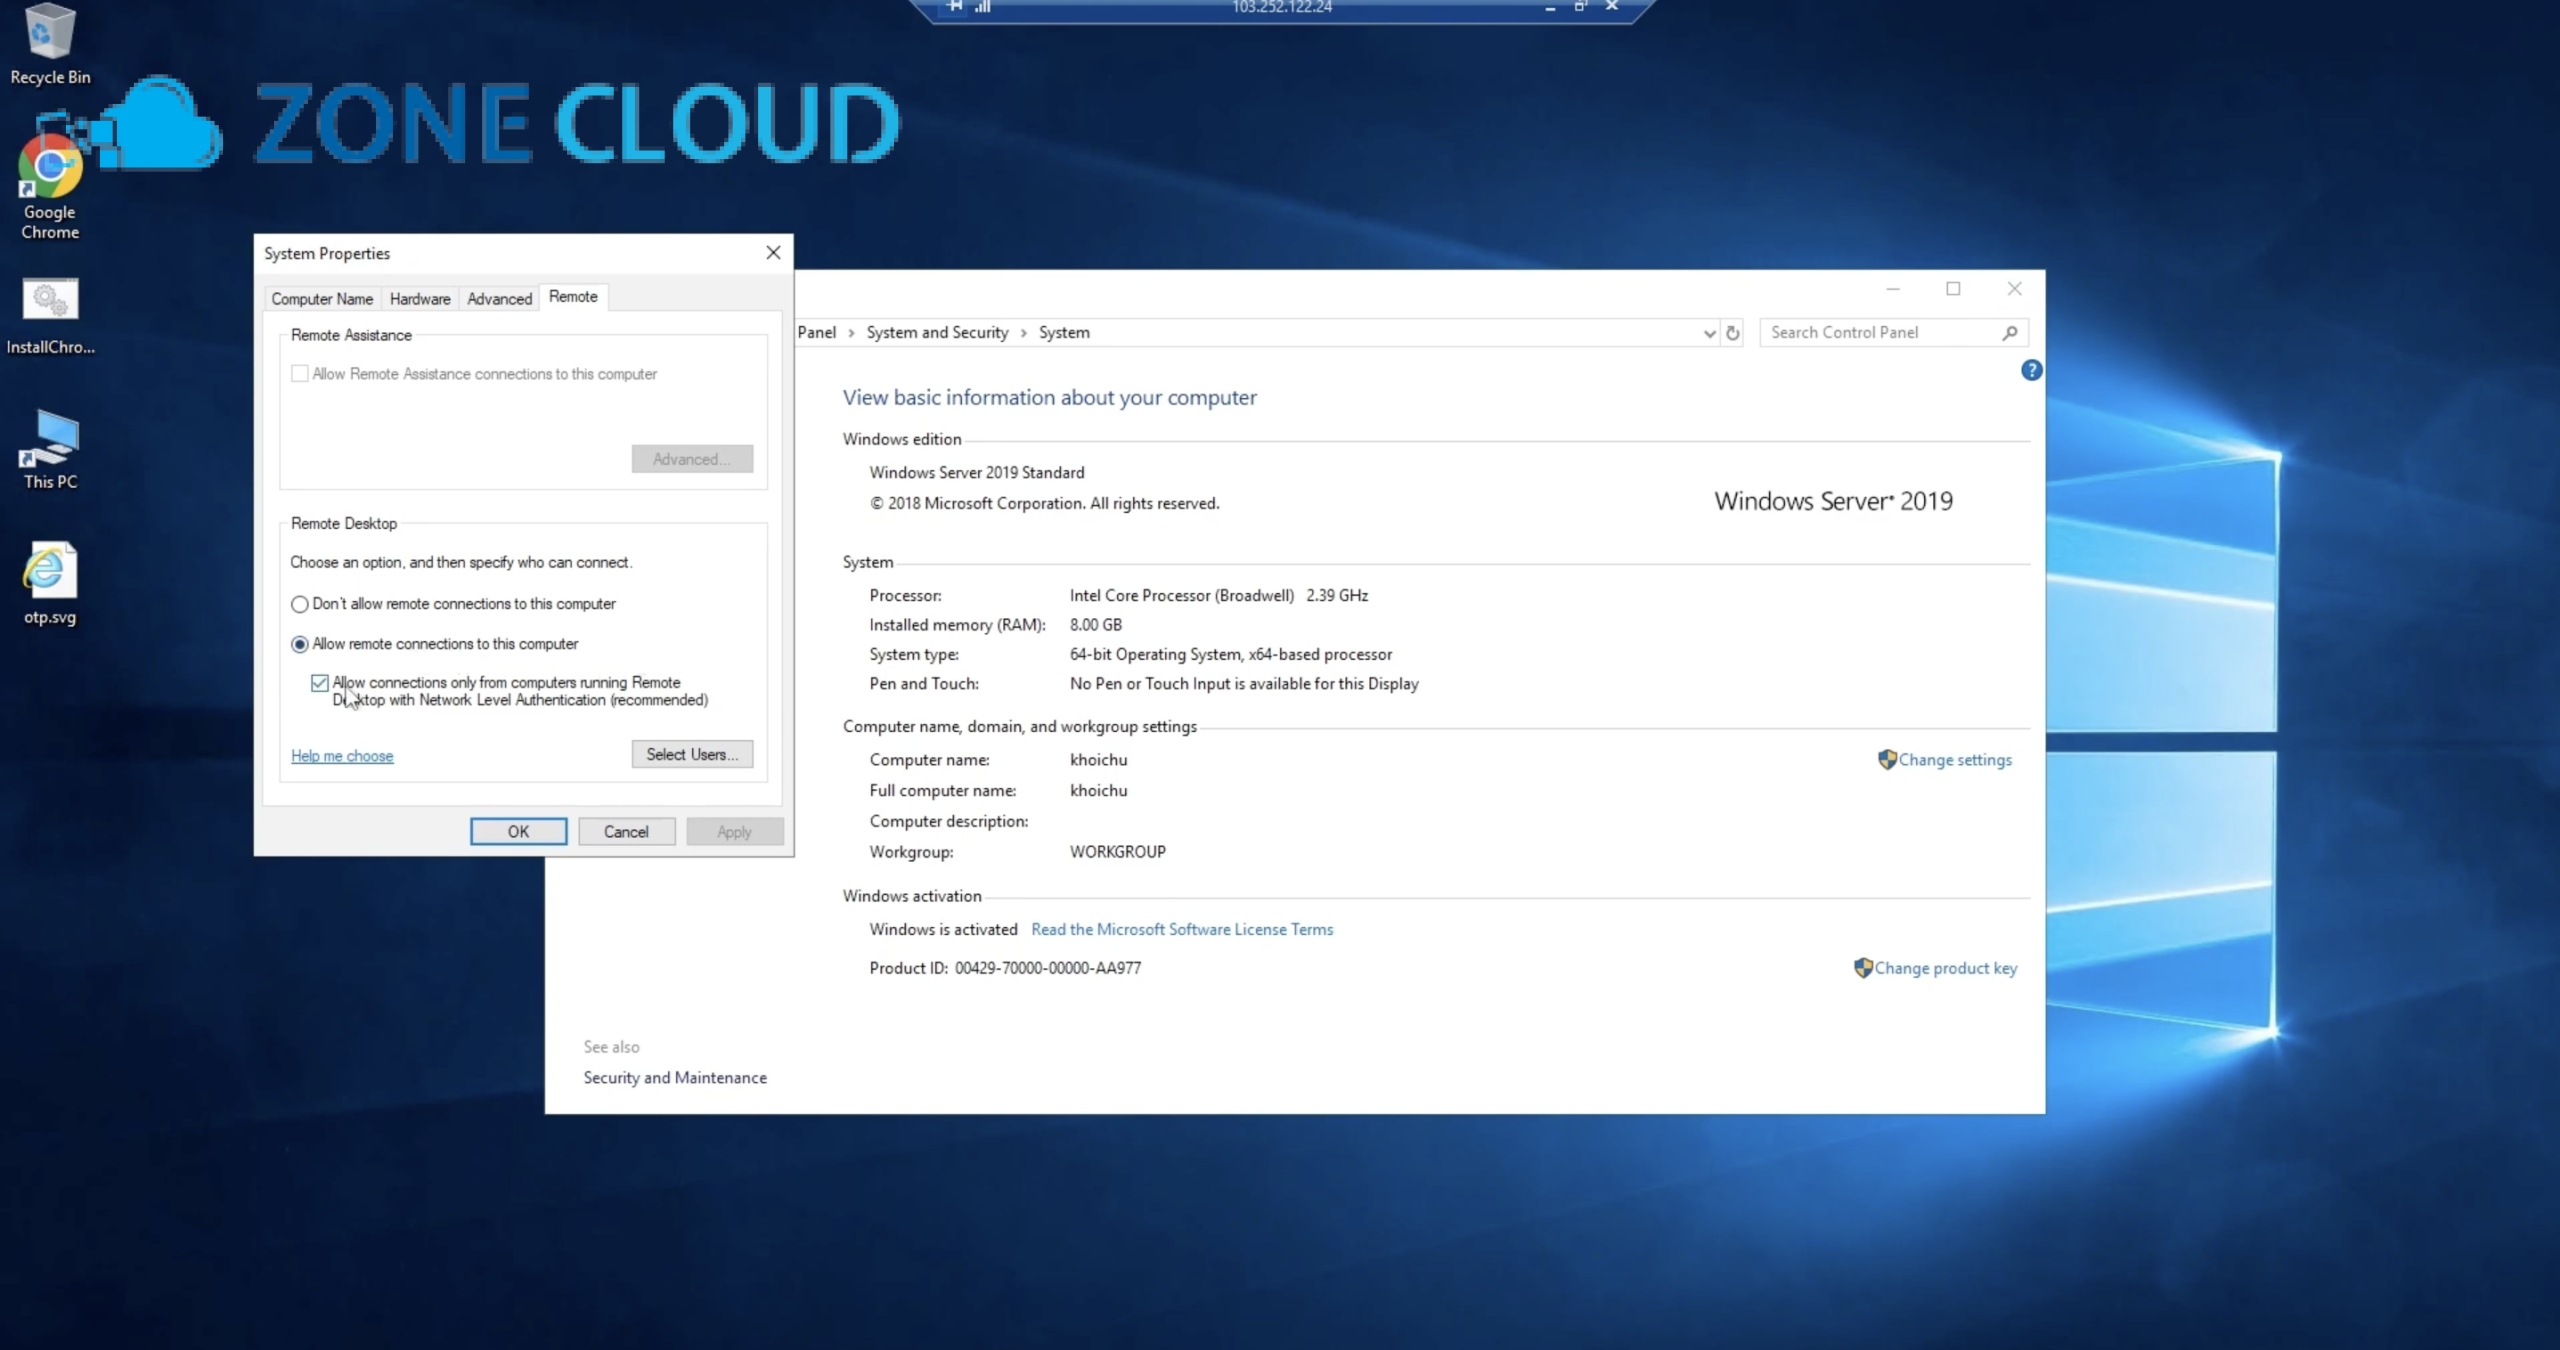Image resolution: width=2560 pixels, height=1350 pixels.
Task: Close the remote desktop session bar
Action: (1612, 7)
